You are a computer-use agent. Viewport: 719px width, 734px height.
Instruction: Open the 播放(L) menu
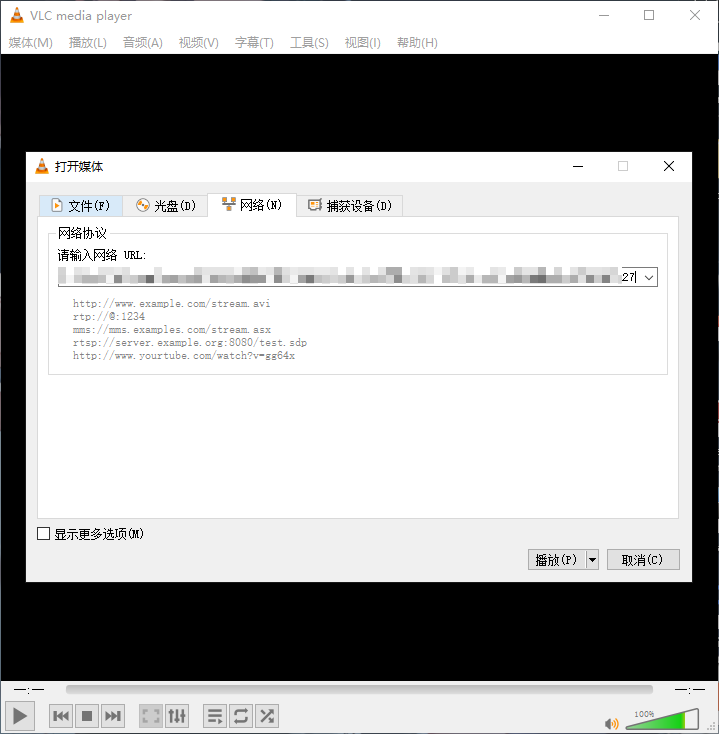coord(88,43)
